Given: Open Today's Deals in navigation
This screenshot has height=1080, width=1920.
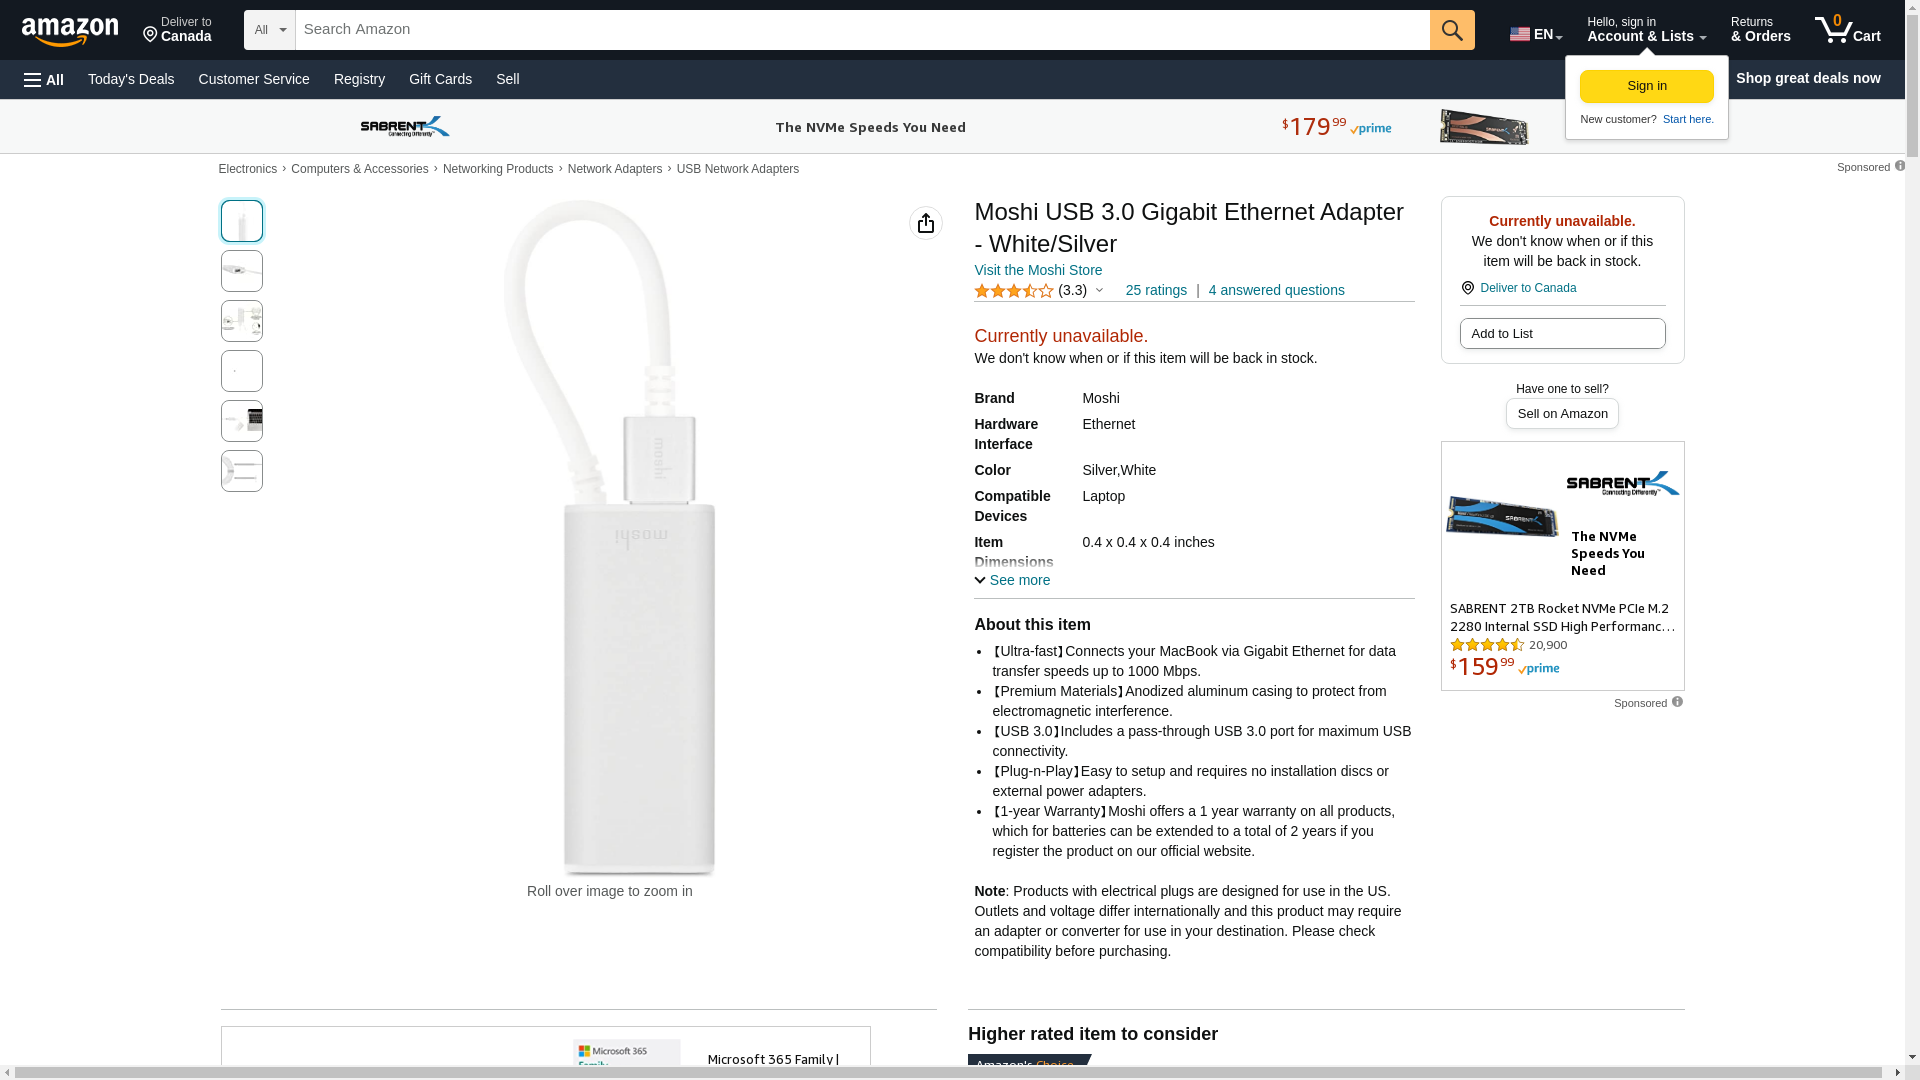Looking at the screenshot, I should click(x=131, y=79).
